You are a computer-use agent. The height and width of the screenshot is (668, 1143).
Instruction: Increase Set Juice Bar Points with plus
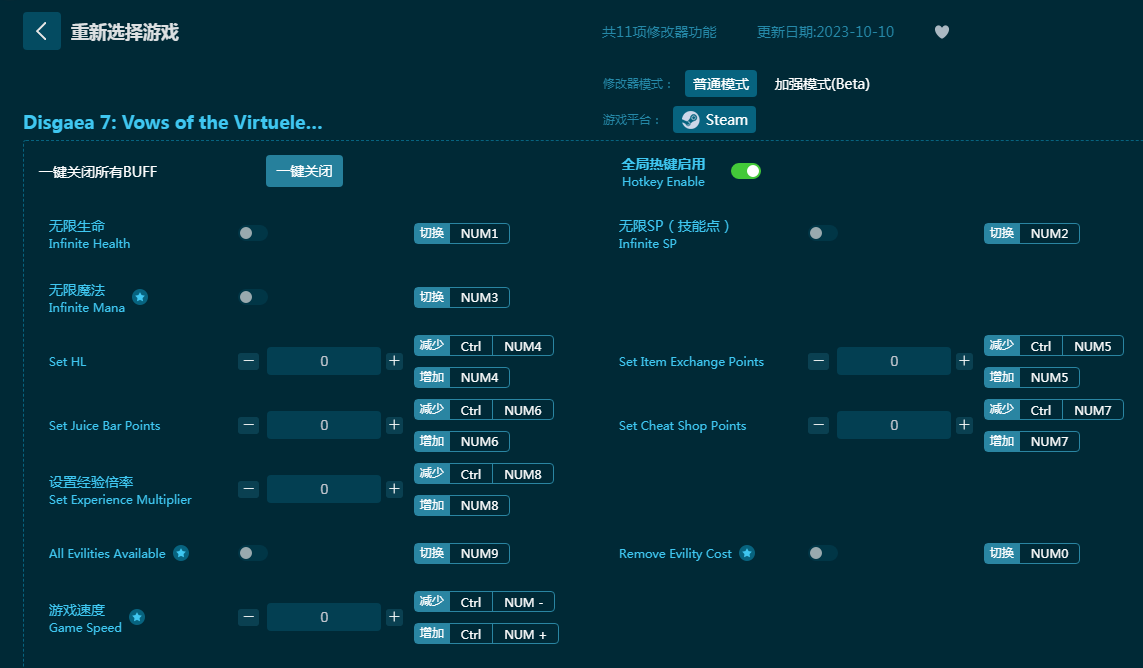(x=394, y=425)
